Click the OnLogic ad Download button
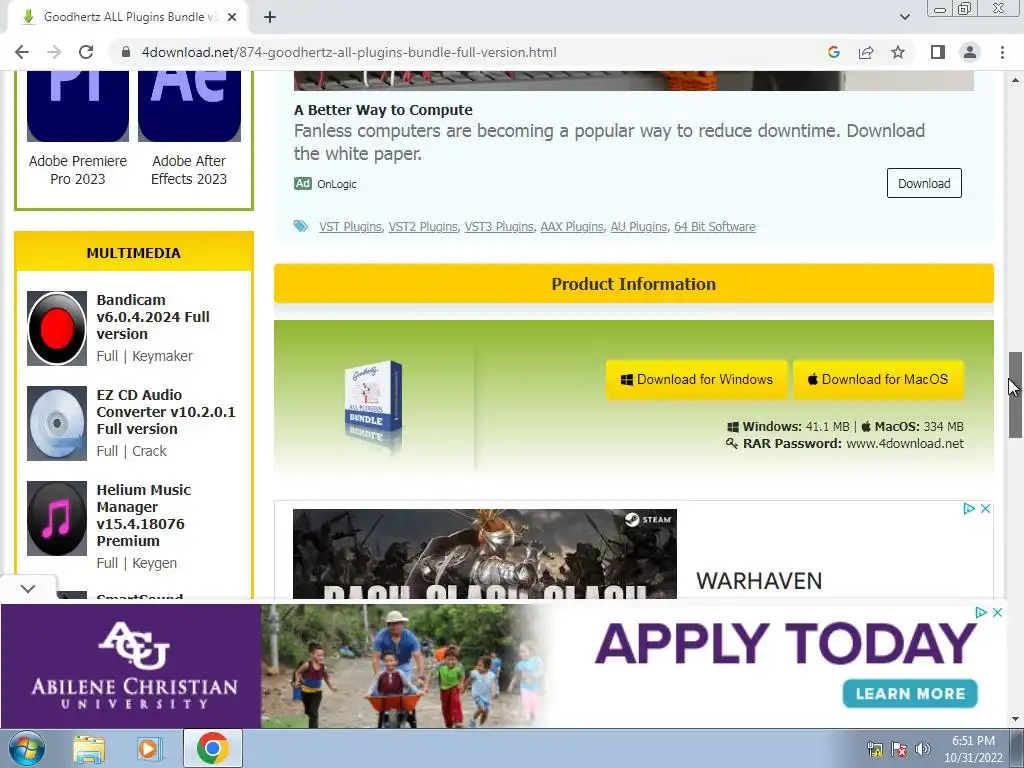Viewport: 1024px width, 768px height. click(924, 184)
